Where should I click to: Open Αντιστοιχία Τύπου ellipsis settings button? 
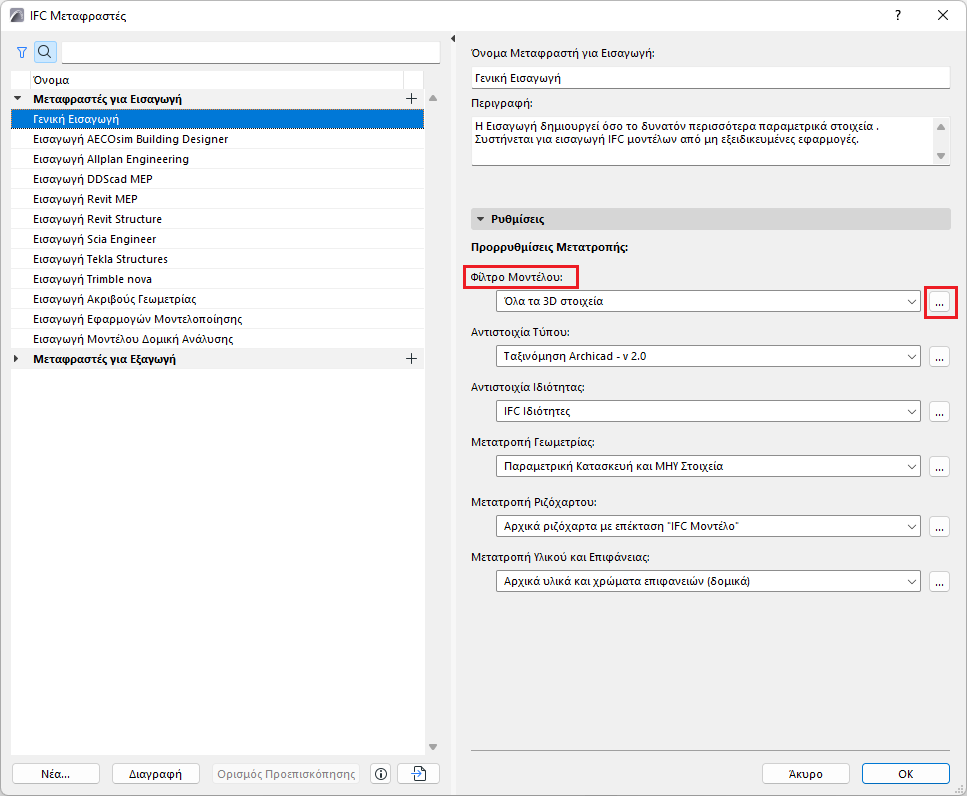[939, 356]
